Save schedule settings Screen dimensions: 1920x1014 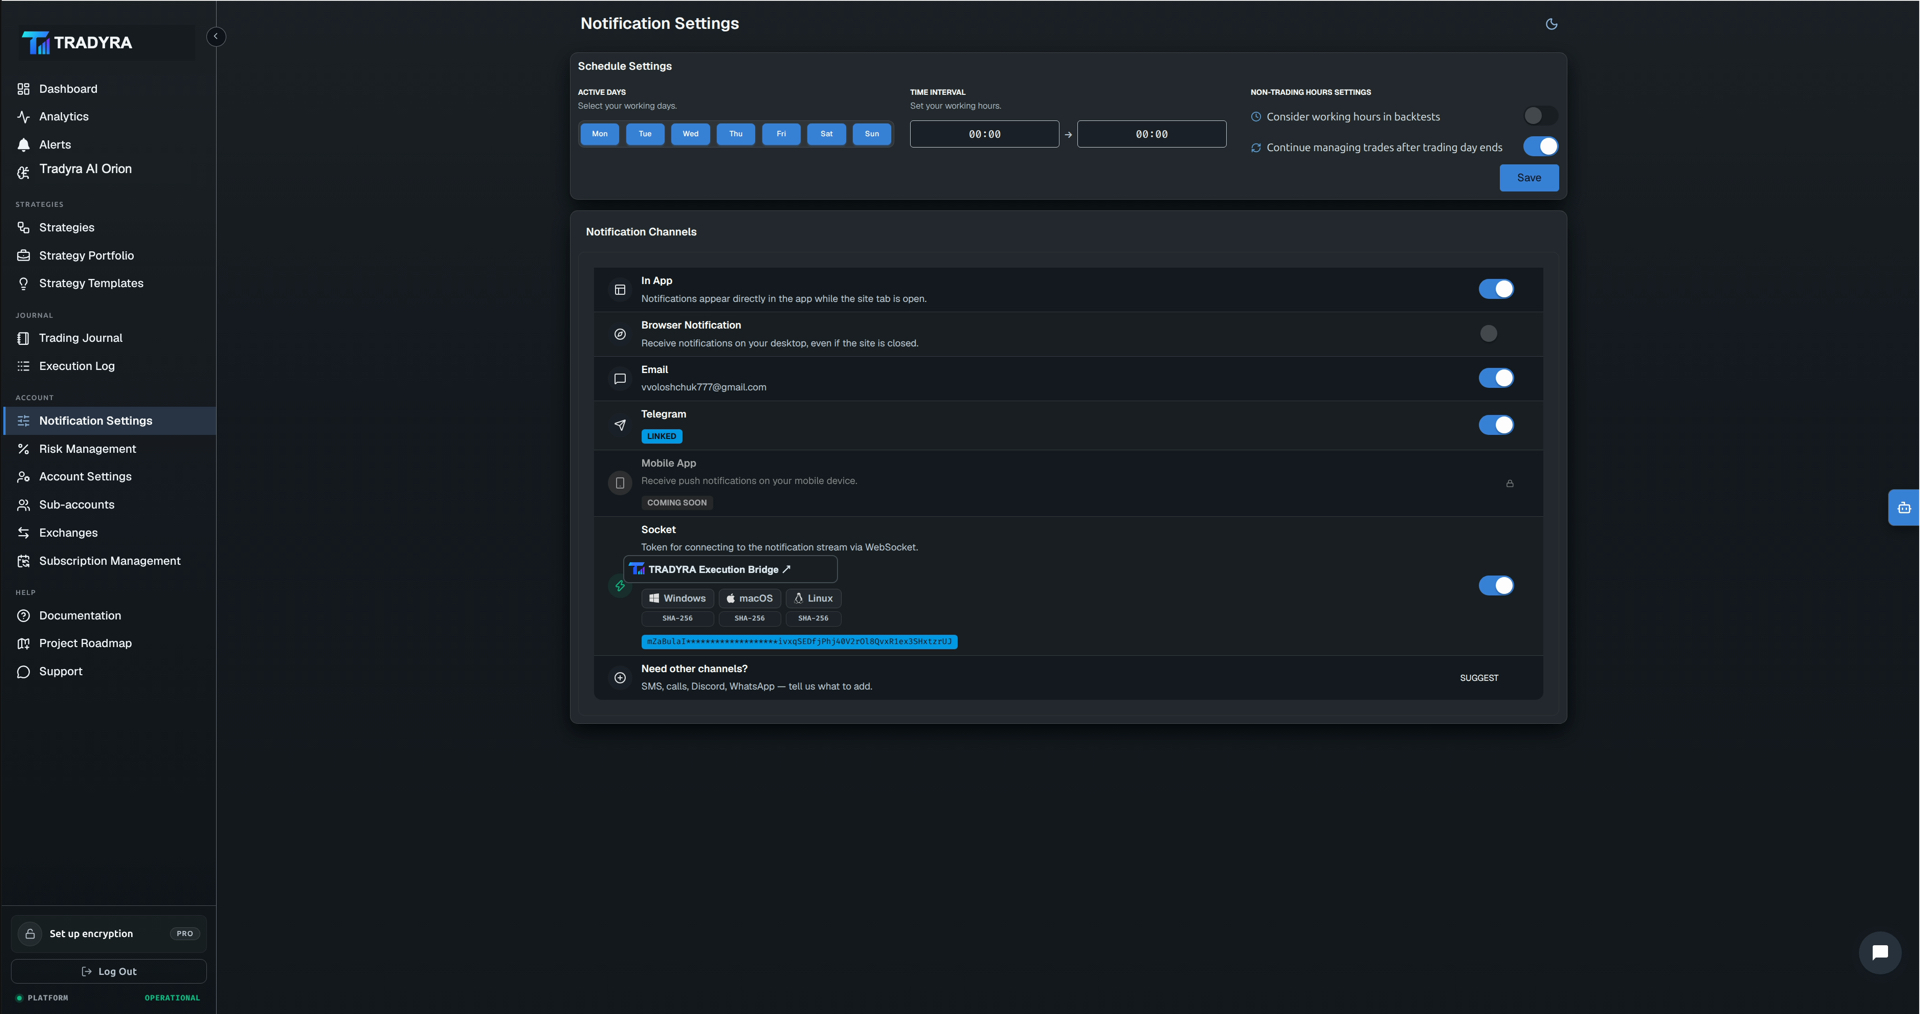(x=1529, y=178)
